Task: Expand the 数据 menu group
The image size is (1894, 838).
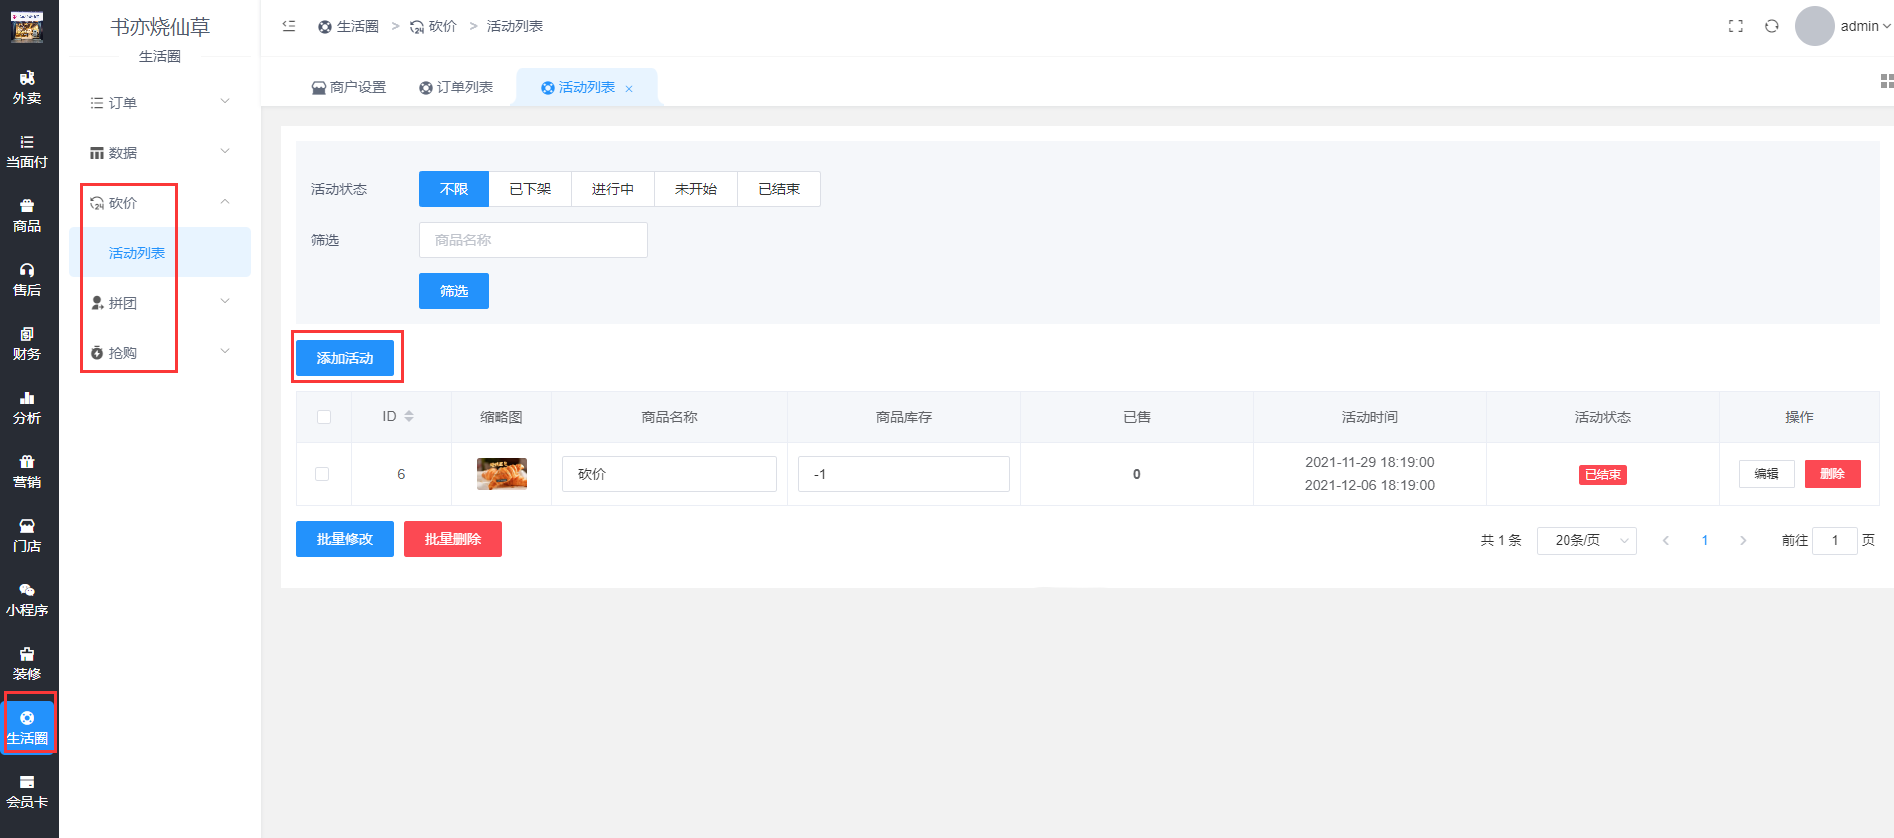Action: pos(160,152)
